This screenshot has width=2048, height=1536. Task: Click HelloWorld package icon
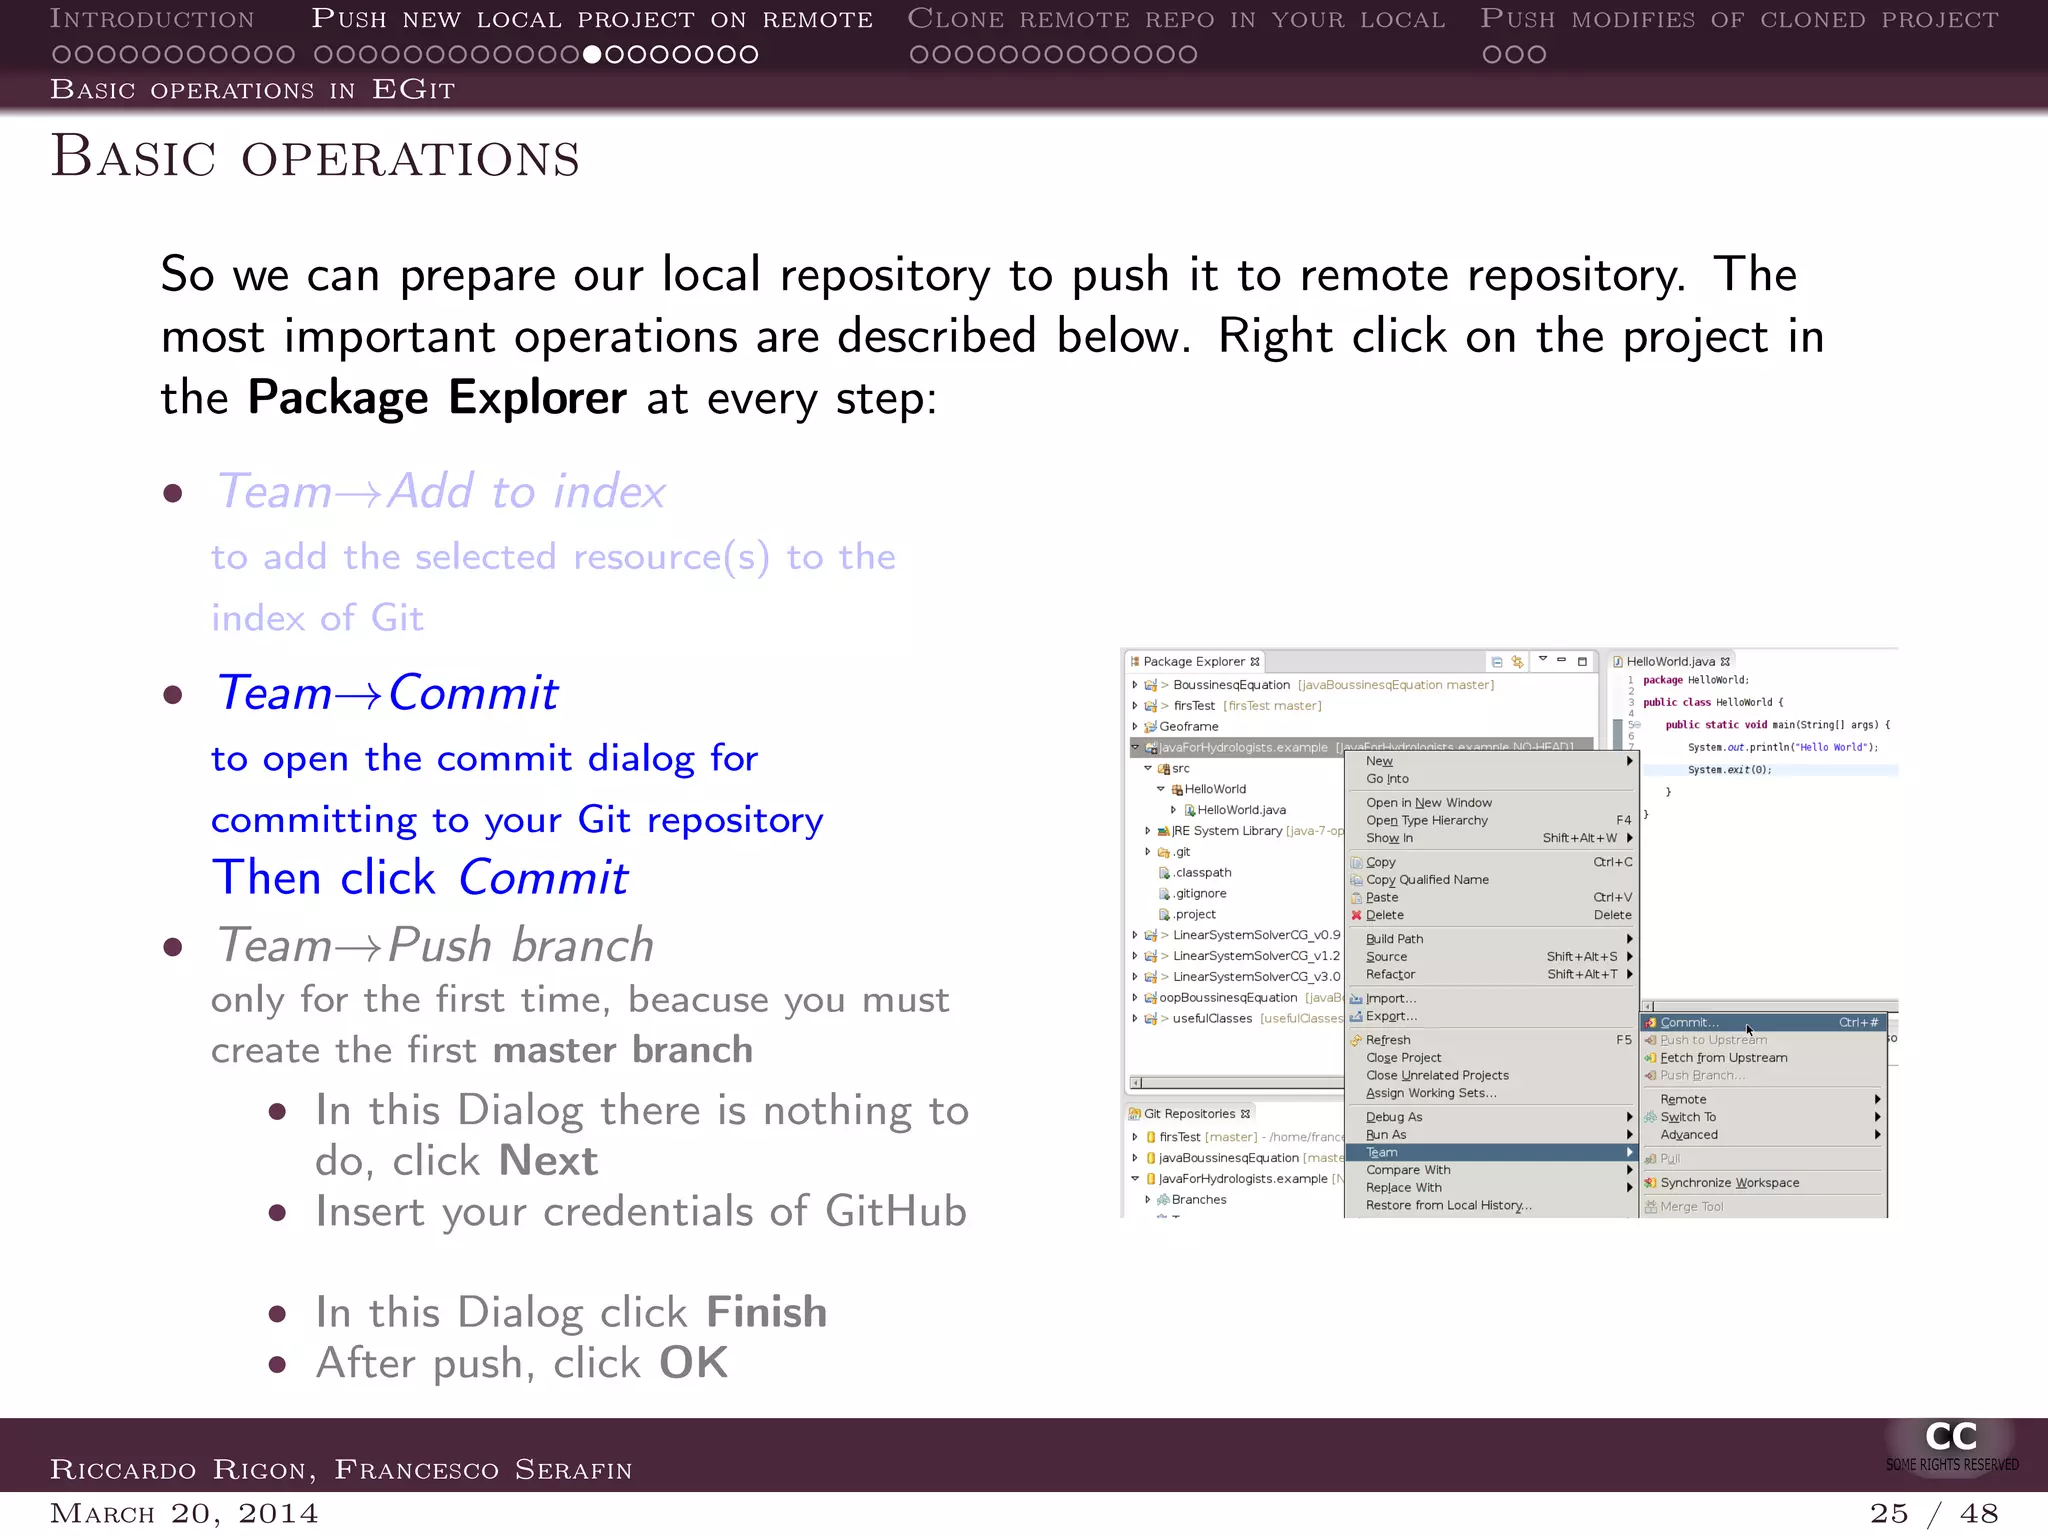point(1177,790)
